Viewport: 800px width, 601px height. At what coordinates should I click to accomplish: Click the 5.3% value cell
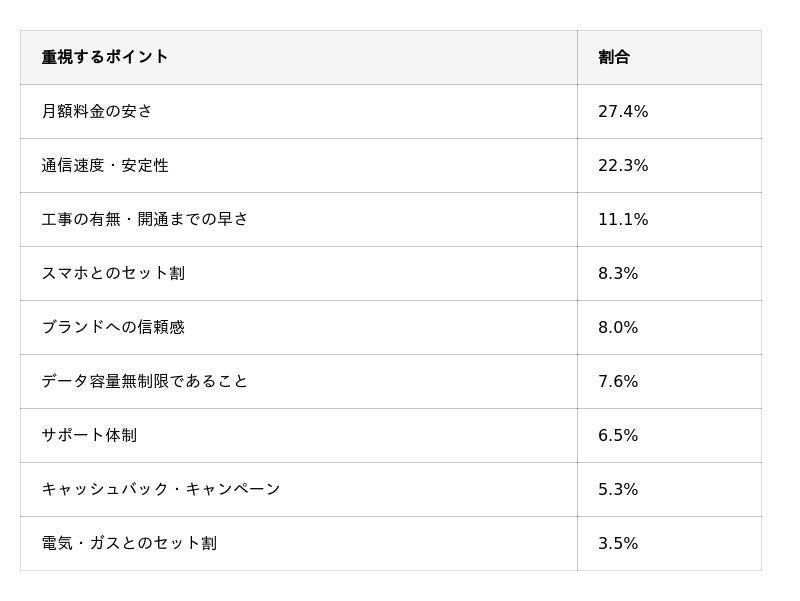[669, 490]
